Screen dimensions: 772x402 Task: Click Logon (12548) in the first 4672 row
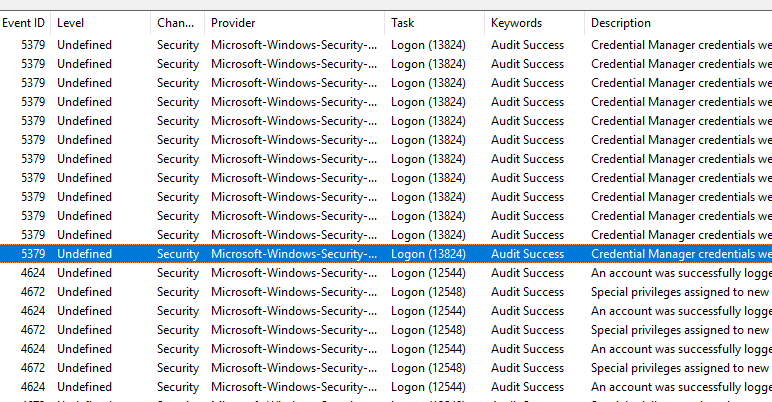coord(428,292)
